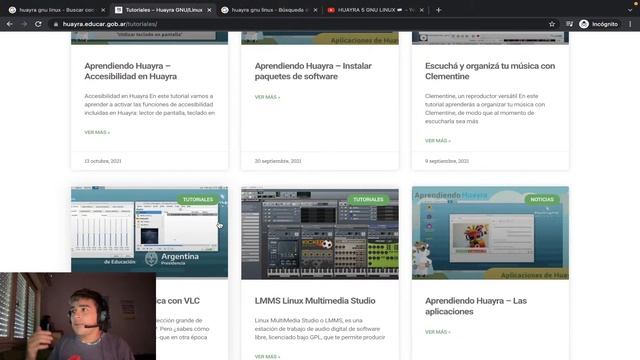Open the LMMS studio screenshot thumbnail
The height and width of the screenshot is (360, 640).
pyautogui.click(x=320, y=233)
